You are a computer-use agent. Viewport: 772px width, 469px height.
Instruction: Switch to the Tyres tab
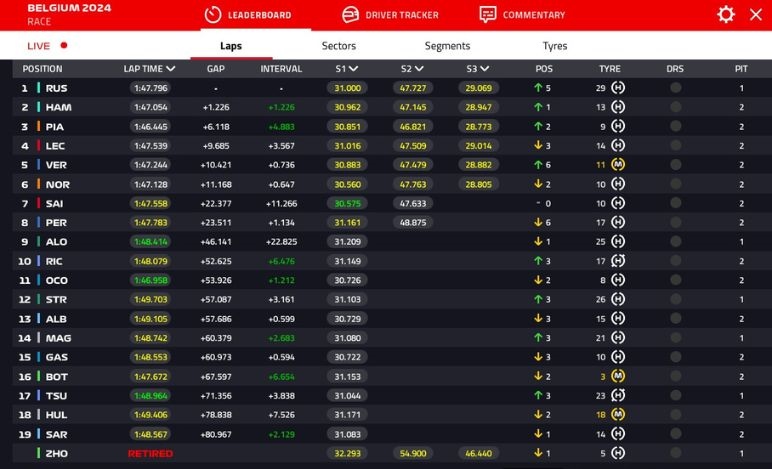tap(554, 46)
